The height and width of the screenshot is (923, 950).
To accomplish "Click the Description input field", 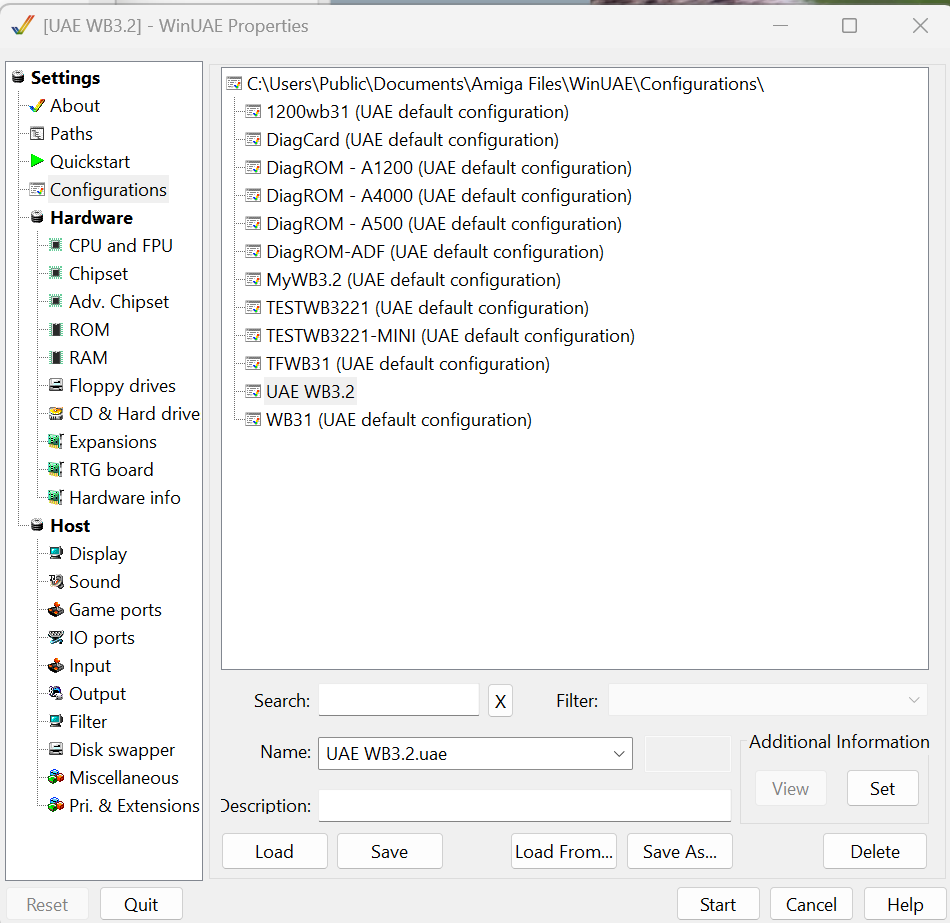I will [x=524, y=806].
